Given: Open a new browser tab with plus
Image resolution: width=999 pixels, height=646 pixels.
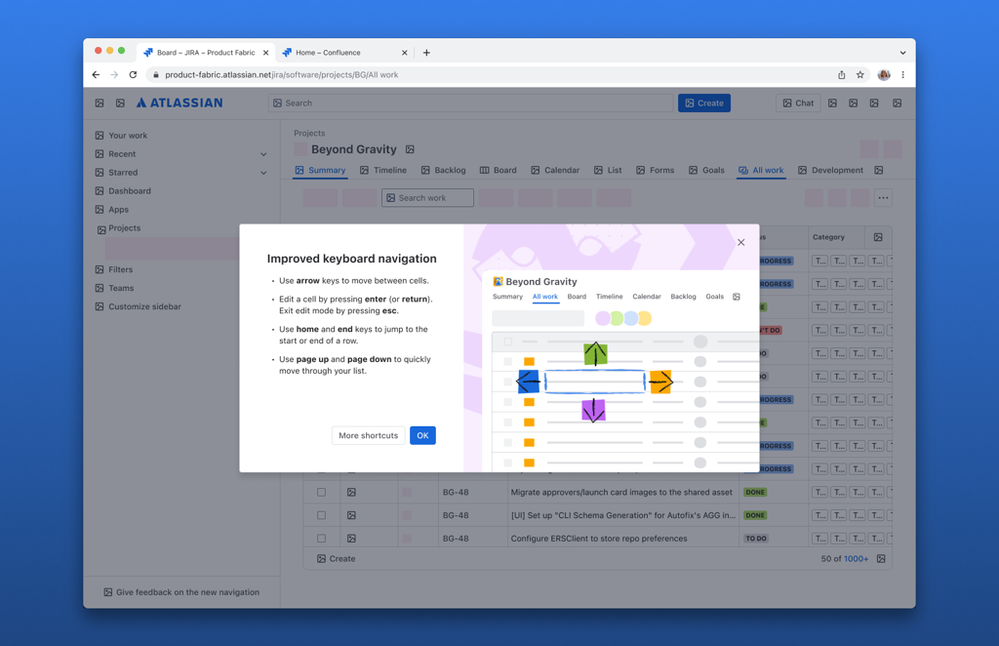Looking at the screenshot, I should pos(426,53).
